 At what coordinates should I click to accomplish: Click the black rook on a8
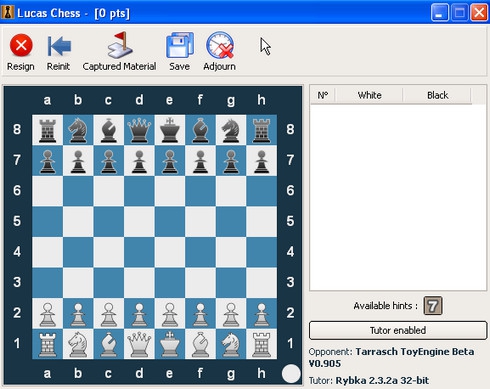pos(47,130)
